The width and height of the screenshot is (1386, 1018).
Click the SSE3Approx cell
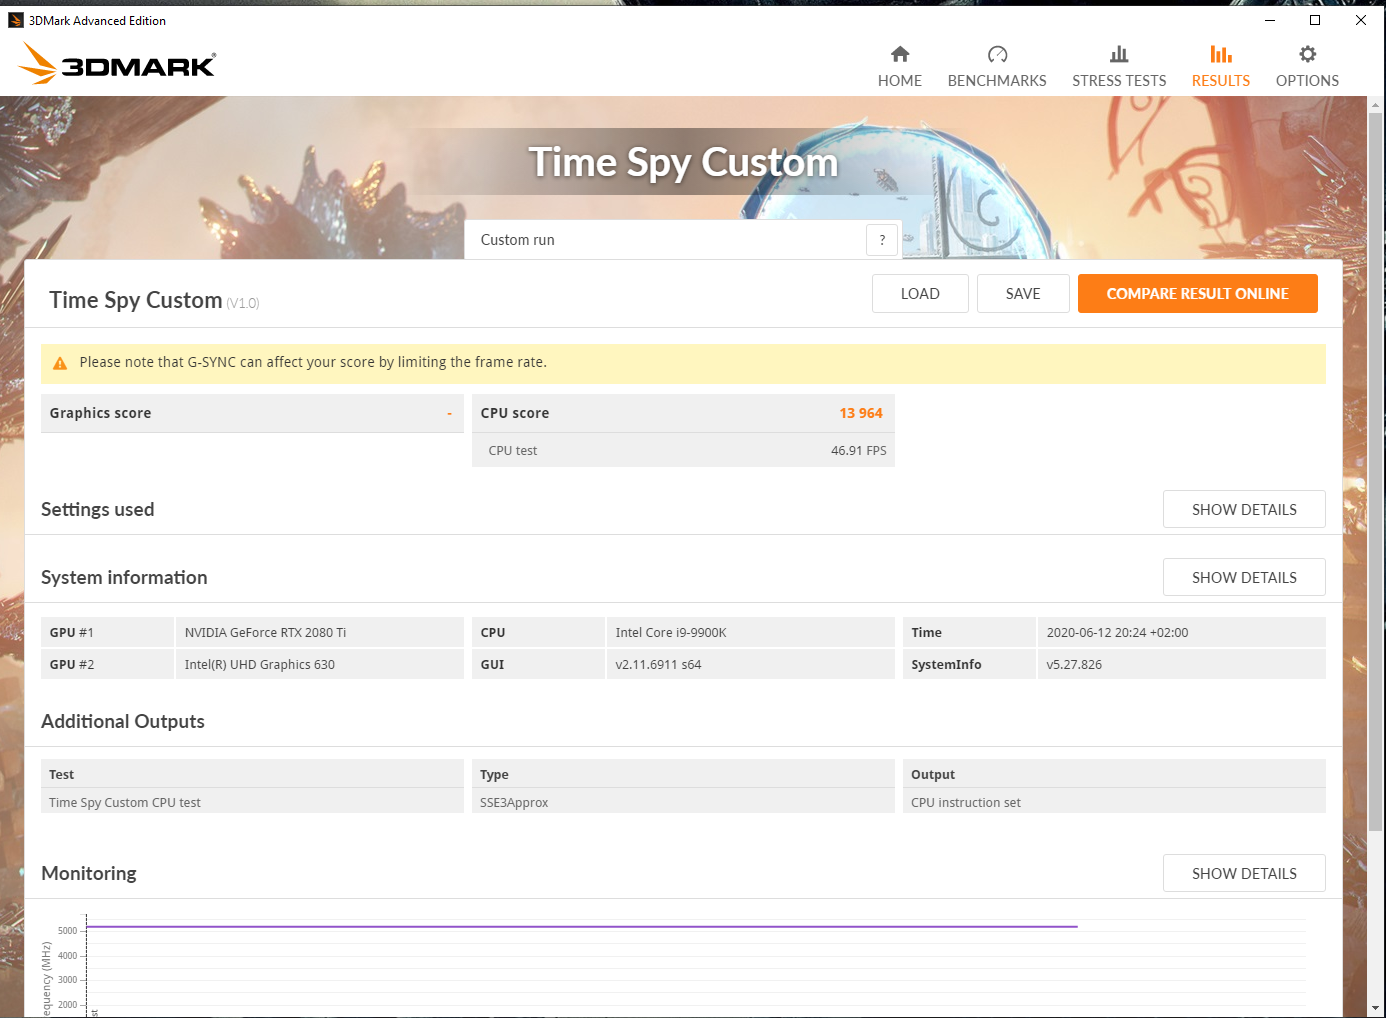click(683, 802)
